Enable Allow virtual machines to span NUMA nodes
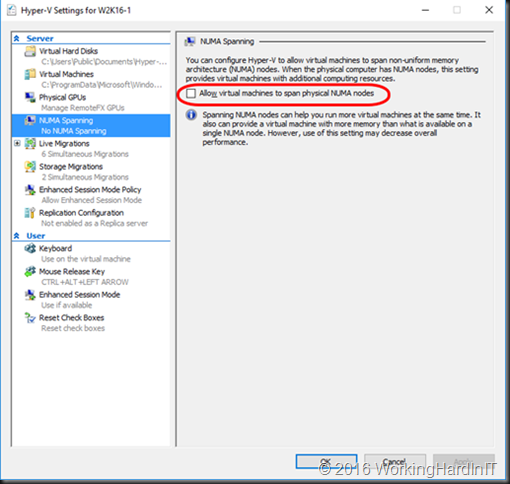Viewport: 510px width, 484px height. [191, 93]
